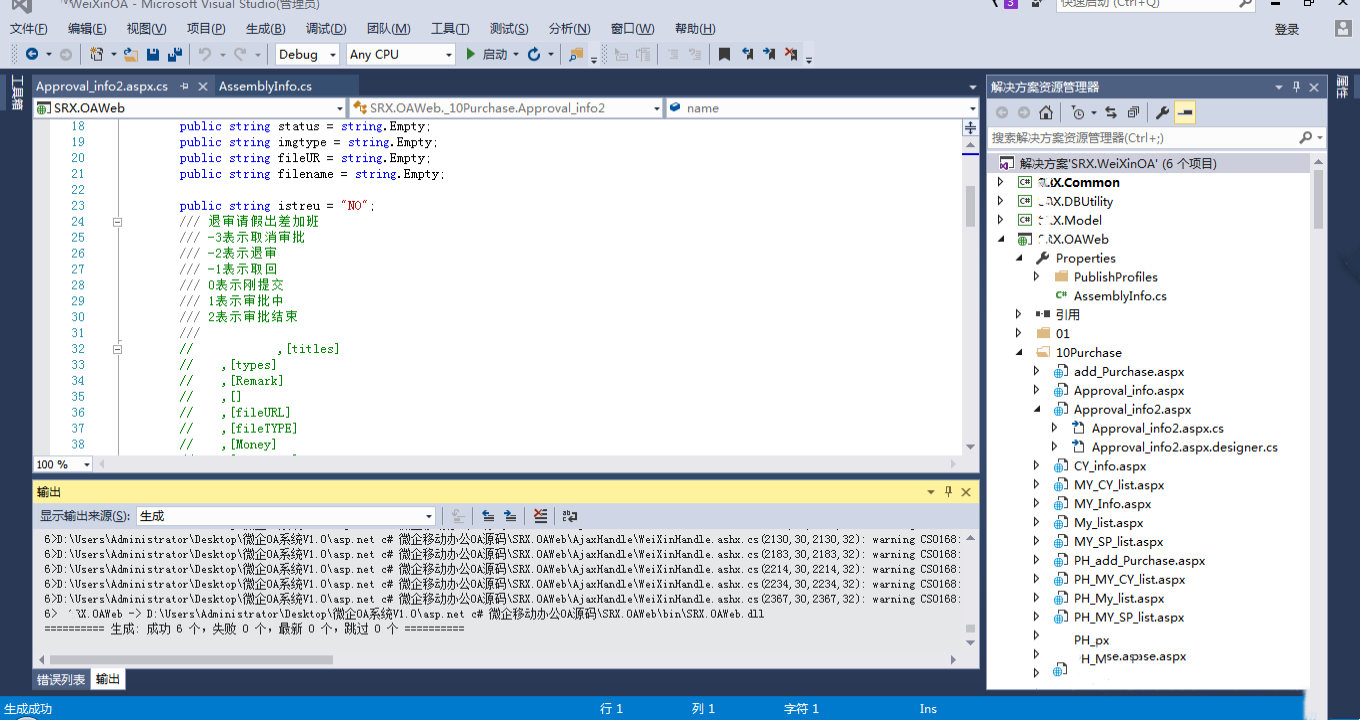Click the Find in Files toolbar icon
The image size is (1360, 720).
[576, 54]
